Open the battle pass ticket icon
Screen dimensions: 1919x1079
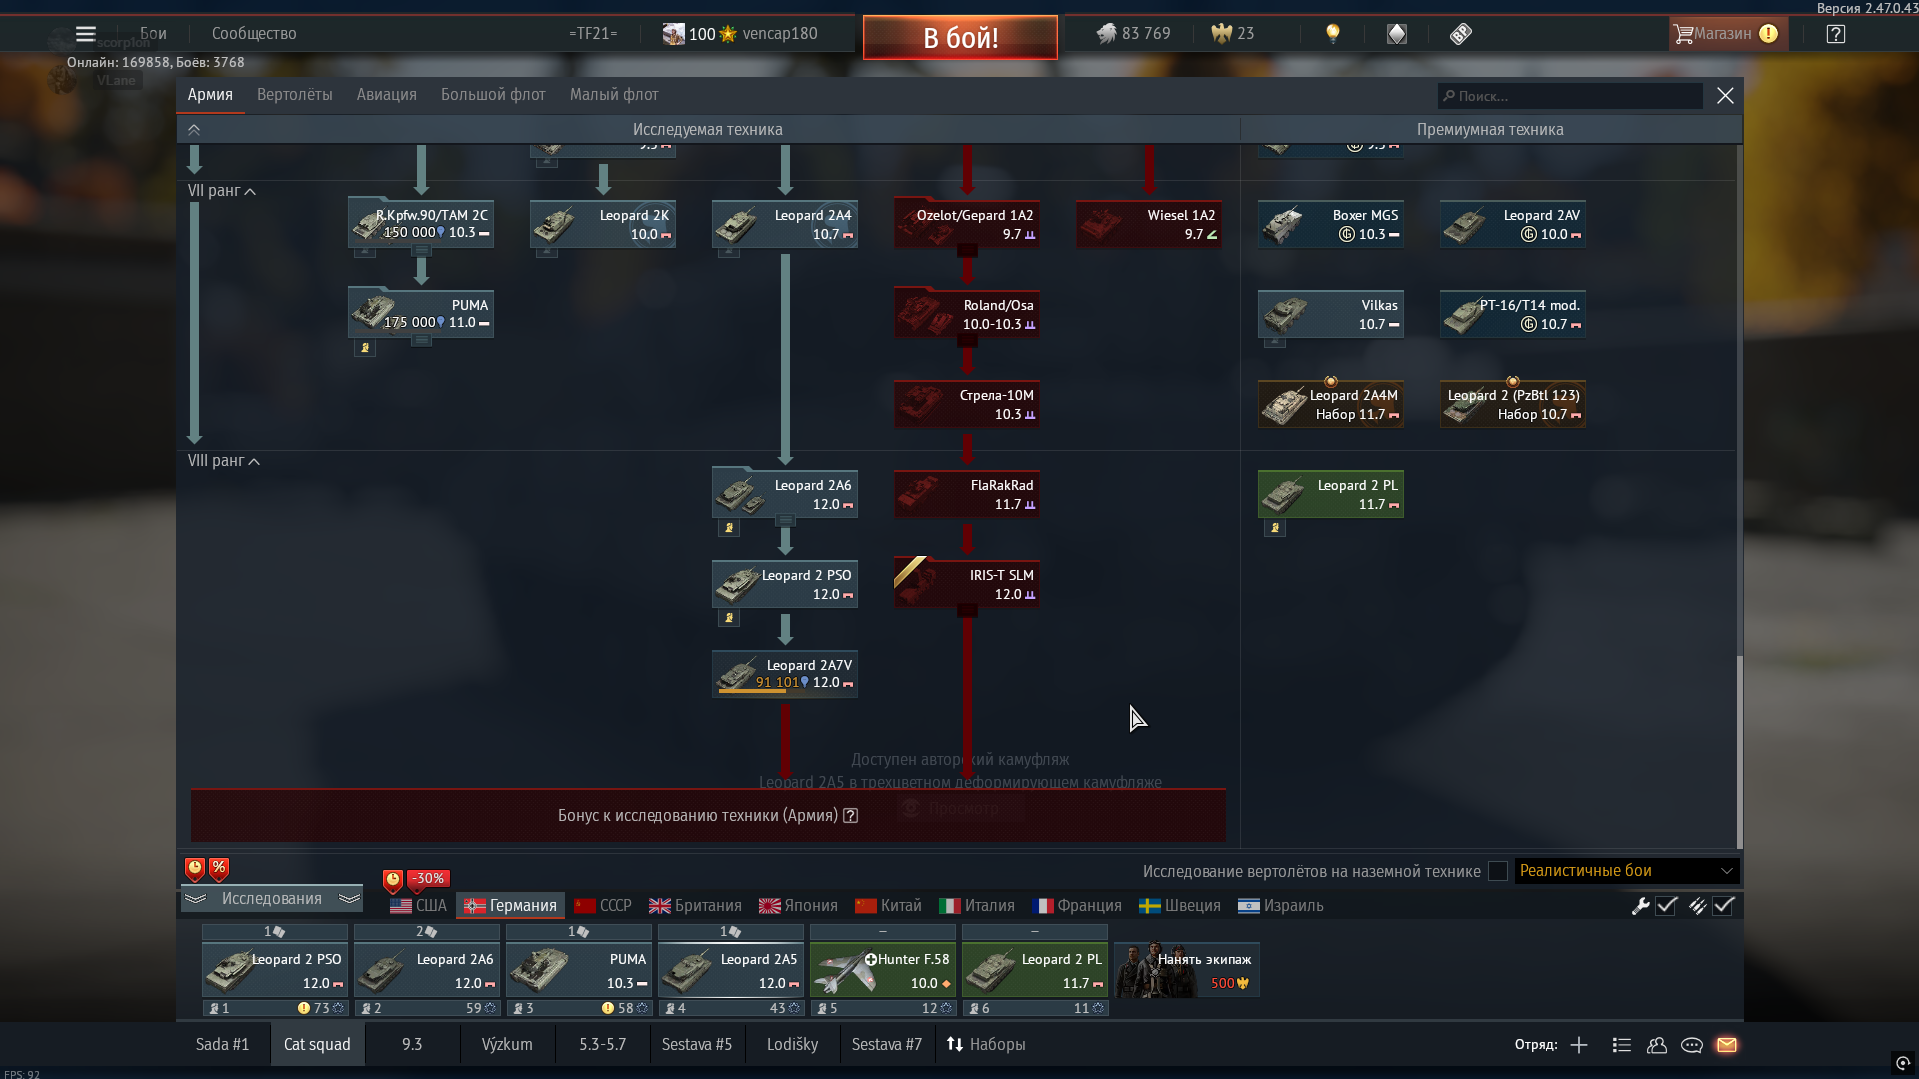pos(1460,34)
